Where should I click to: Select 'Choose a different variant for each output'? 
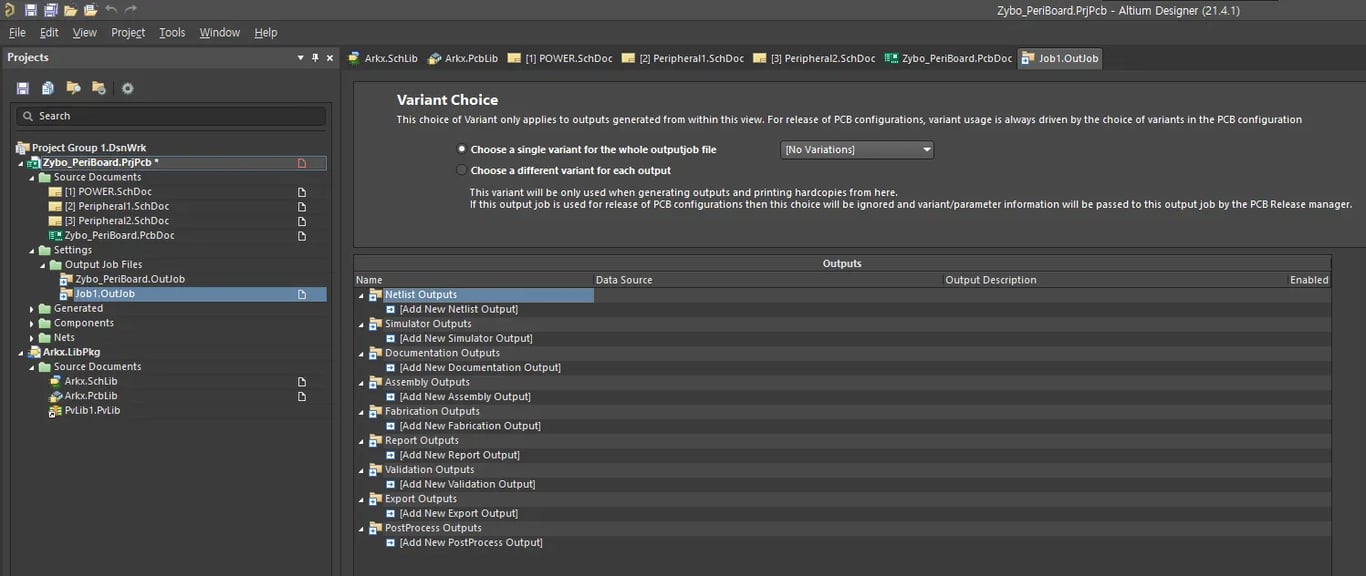461,170
